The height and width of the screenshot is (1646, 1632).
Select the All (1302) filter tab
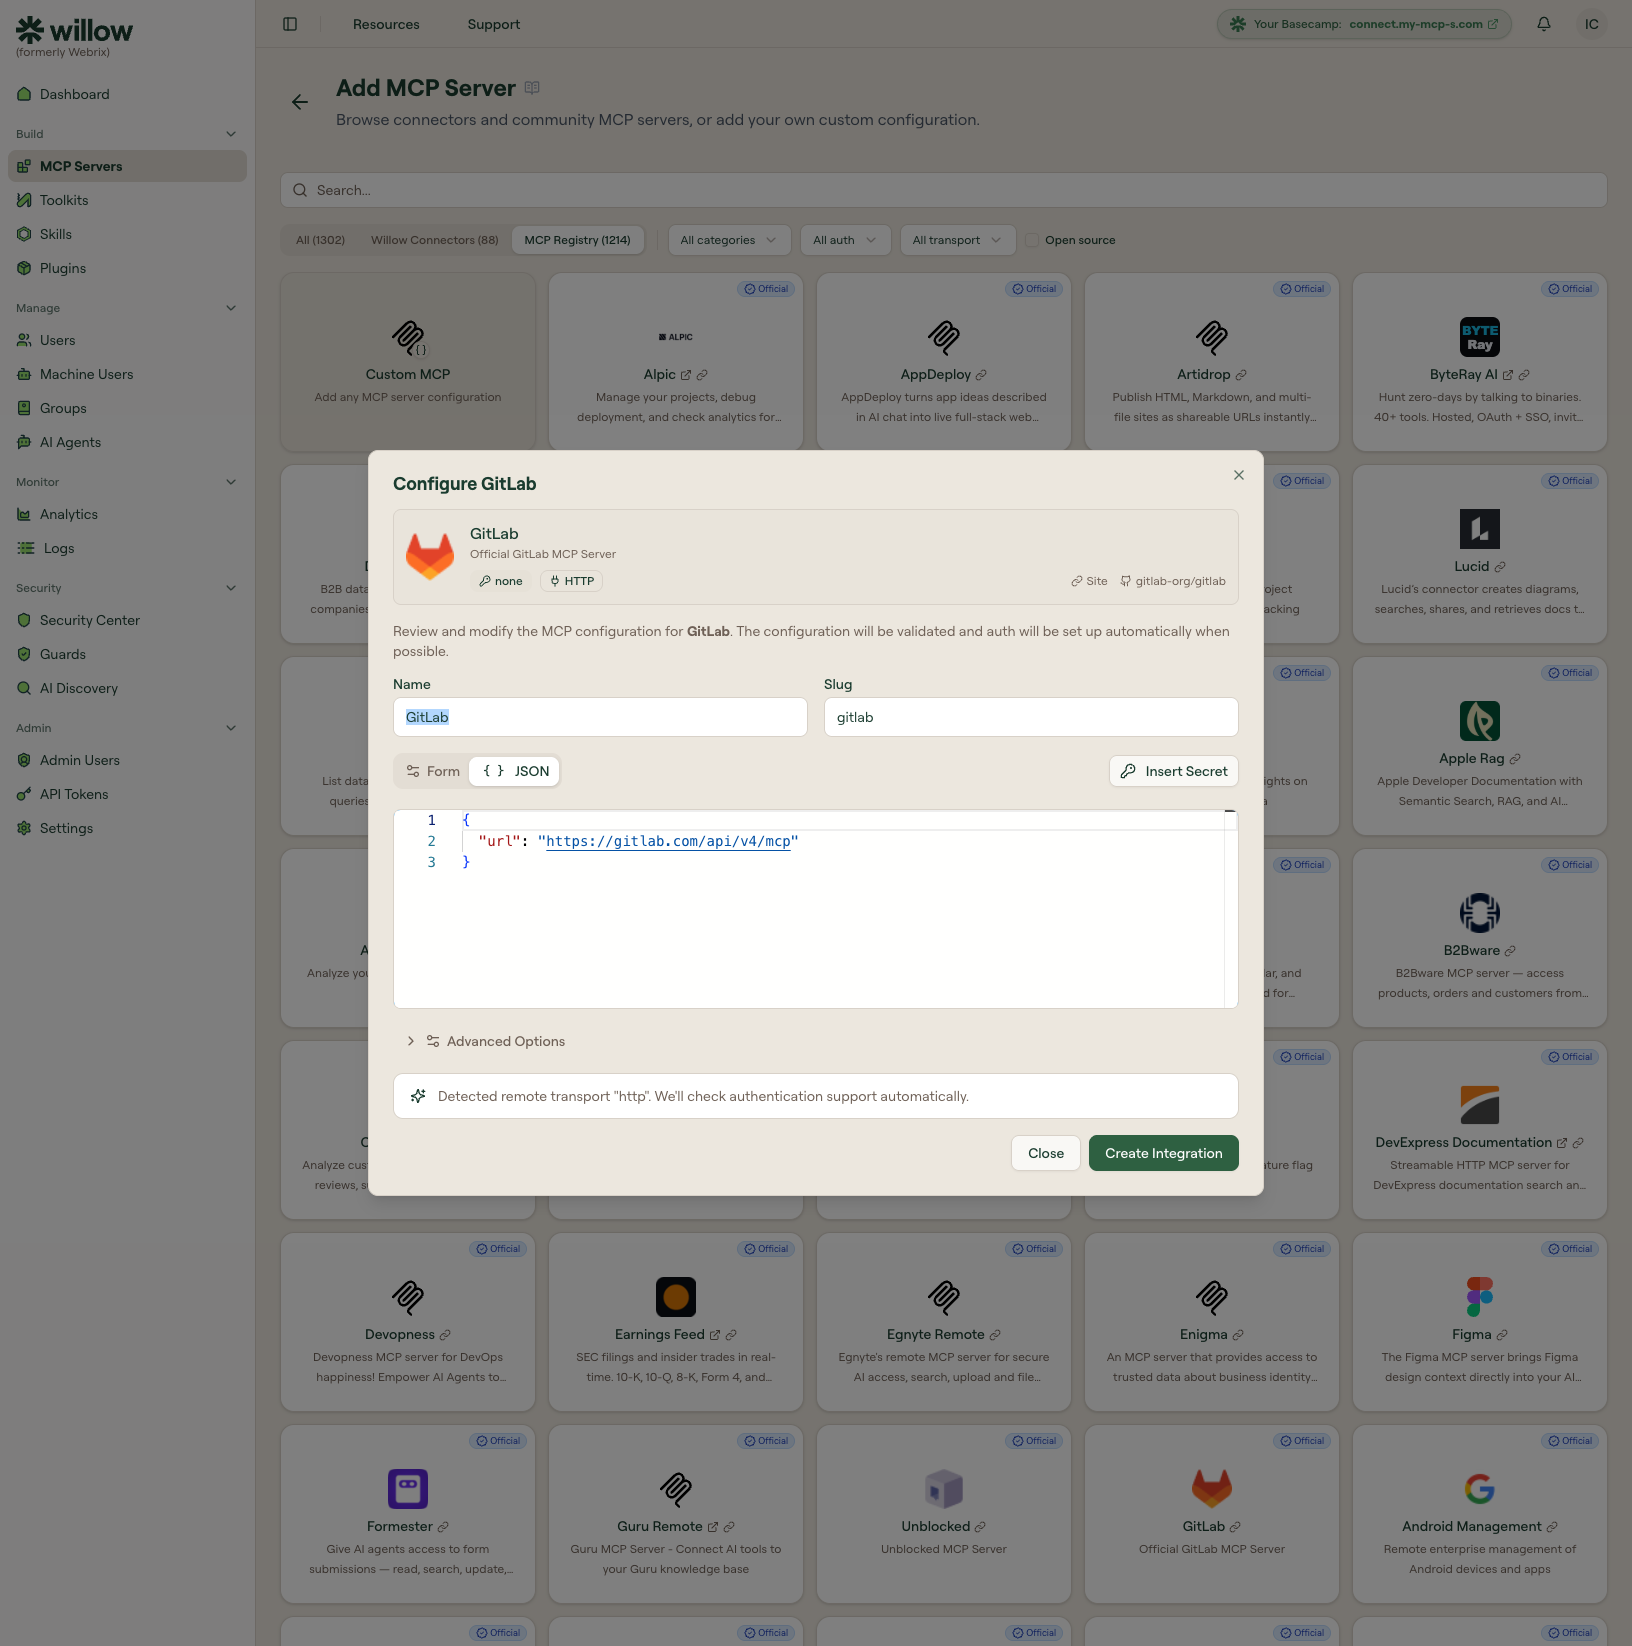(x=320, y=240)
